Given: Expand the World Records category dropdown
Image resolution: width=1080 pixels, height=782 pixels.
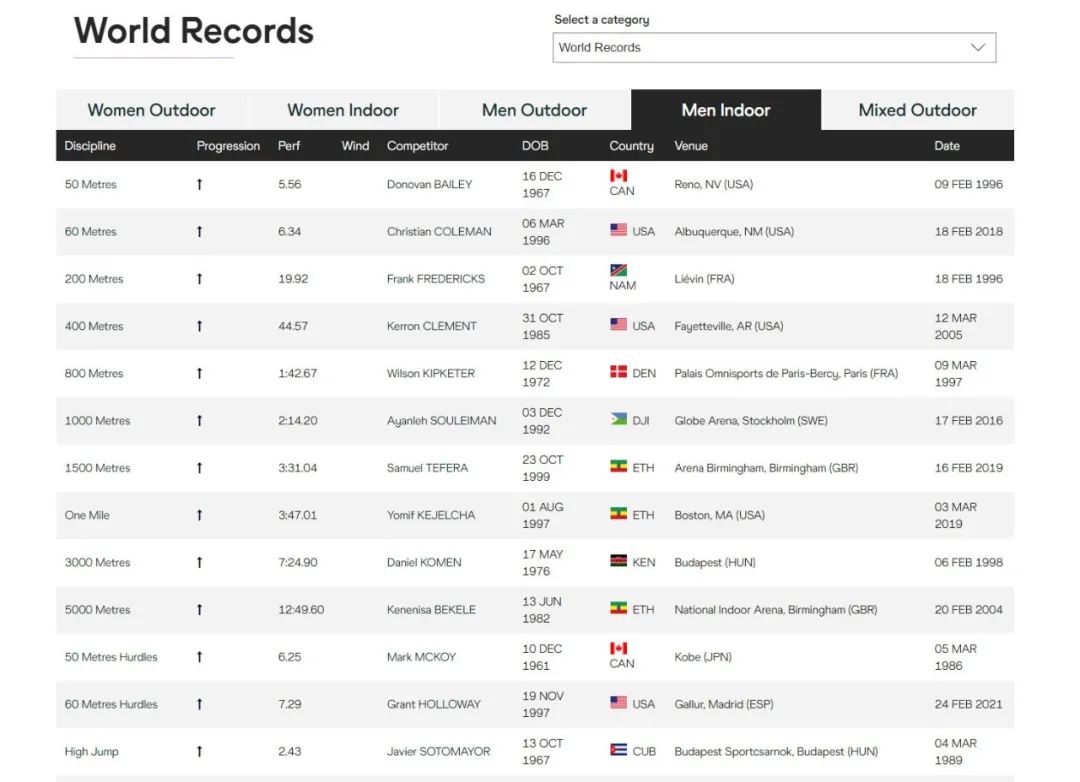Looking at the screenshot, I should tap(773, 47).
